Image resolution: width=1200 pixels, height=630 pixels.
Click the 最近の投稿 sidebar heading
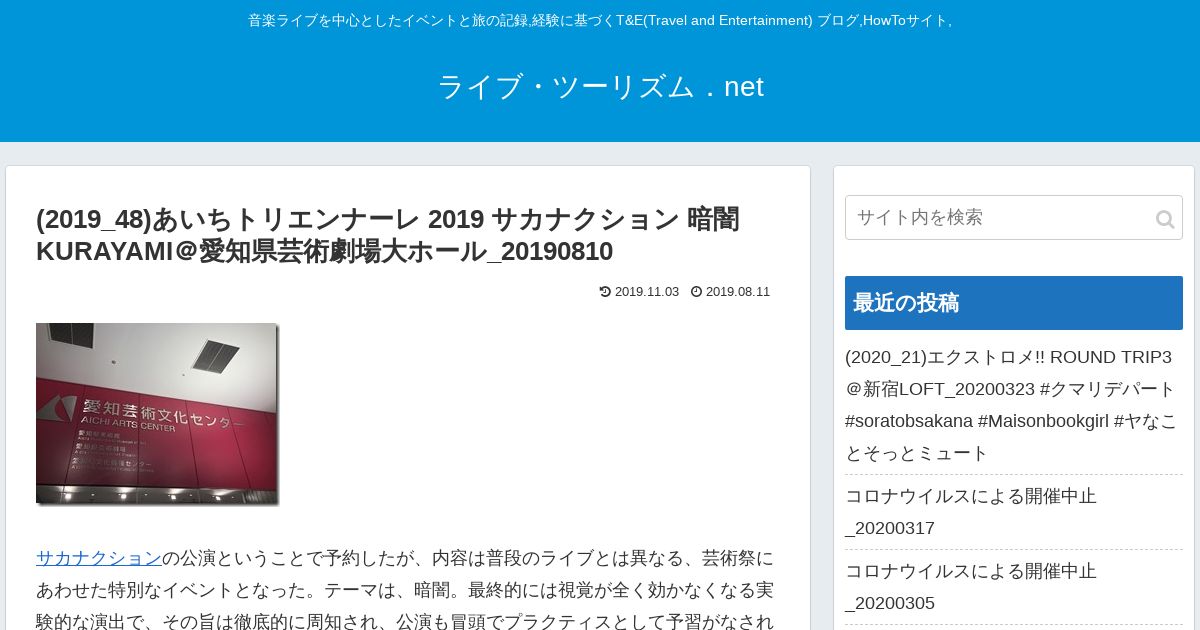(1013, 303)
